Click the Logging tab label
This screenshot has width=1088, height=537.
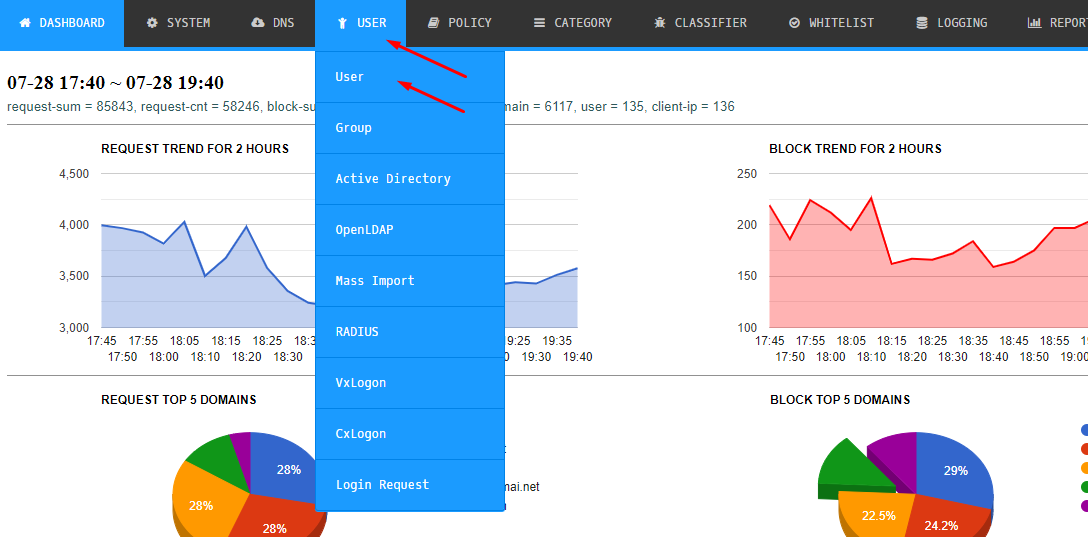(x=962, y=23)
